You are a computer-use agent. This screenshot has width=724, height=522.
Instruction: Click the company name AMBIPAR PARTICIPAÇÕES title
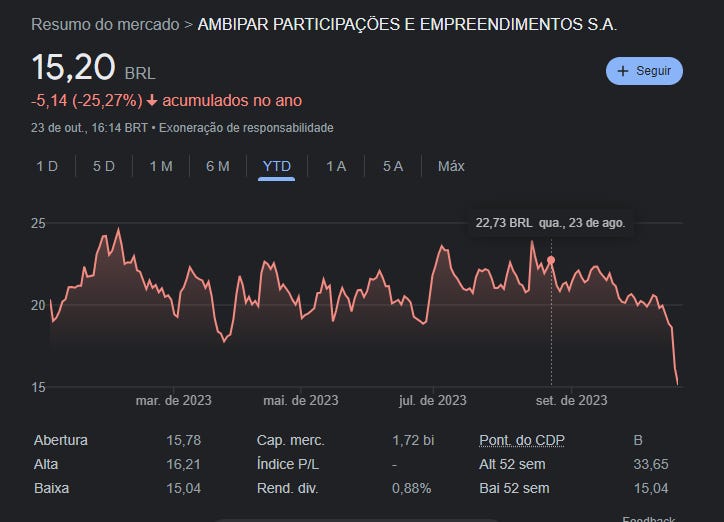pos(407,24)
